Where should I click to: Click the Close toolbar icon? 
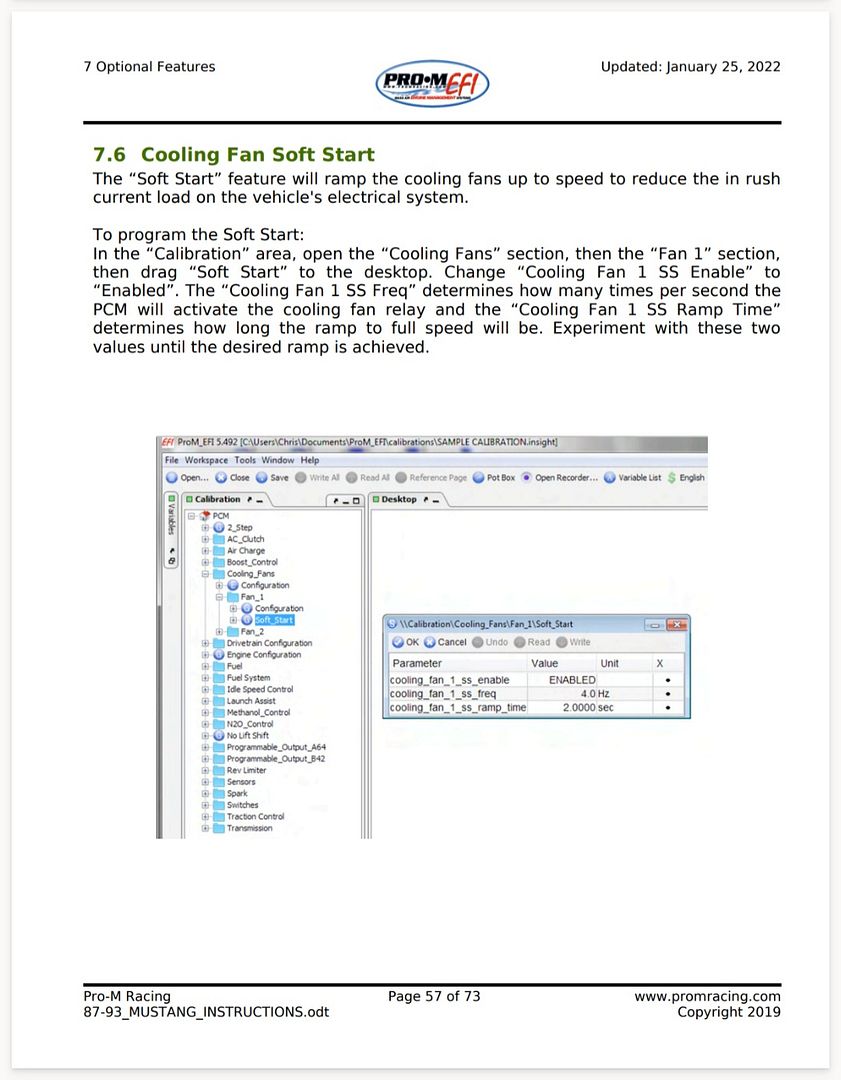click(x=221, y=477)
